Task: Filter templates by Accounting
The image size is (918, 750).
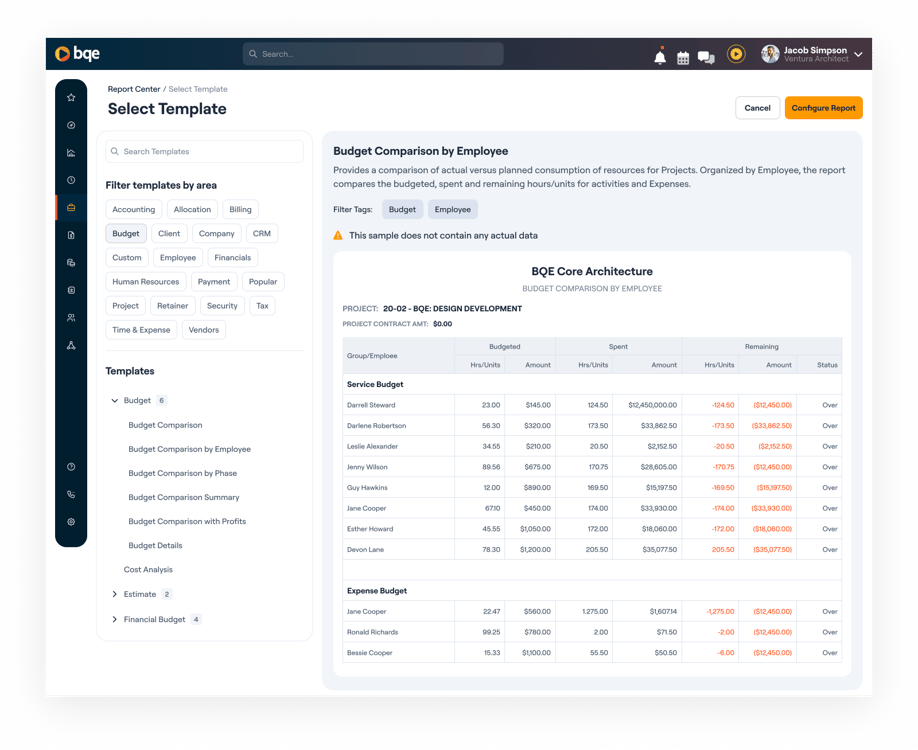Action: [x=133, y=210]
